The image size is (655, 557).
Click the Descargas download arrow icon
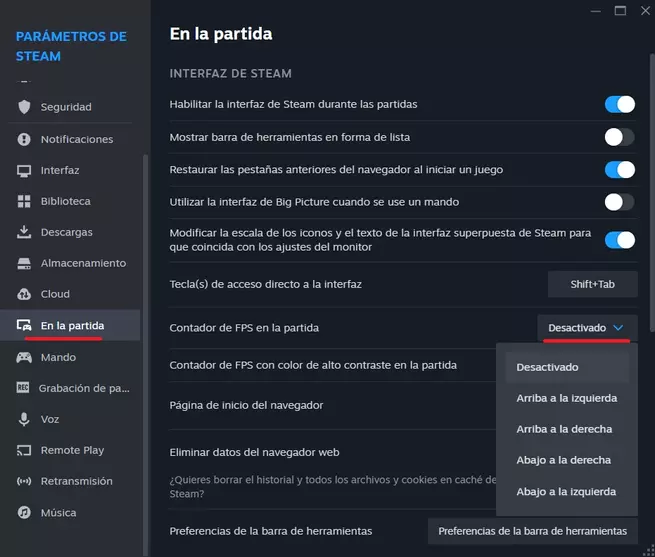[x=24, y=232]
